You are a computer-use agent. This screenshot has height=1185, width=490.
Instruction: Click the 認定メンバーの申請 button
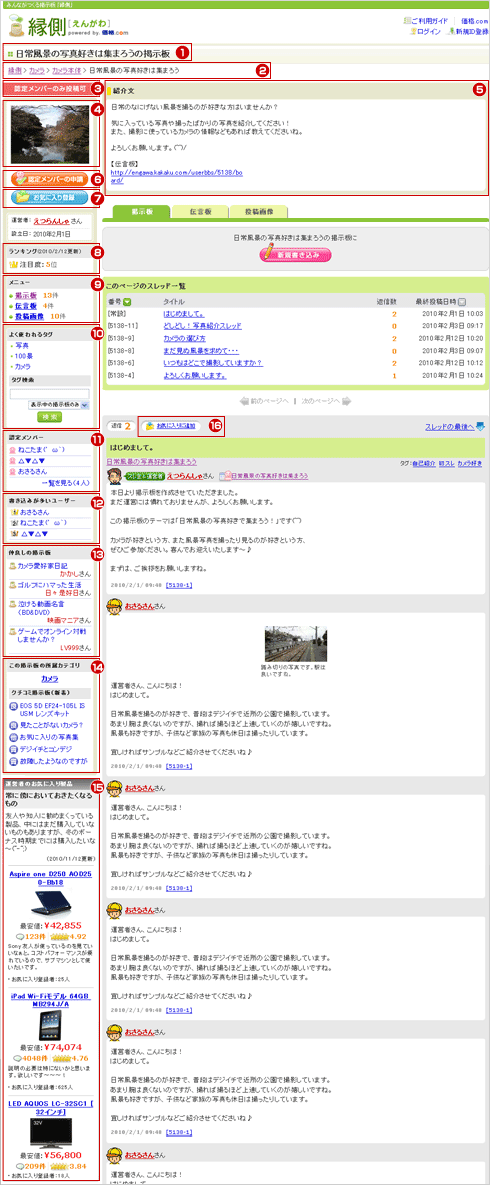click(51, 179)
